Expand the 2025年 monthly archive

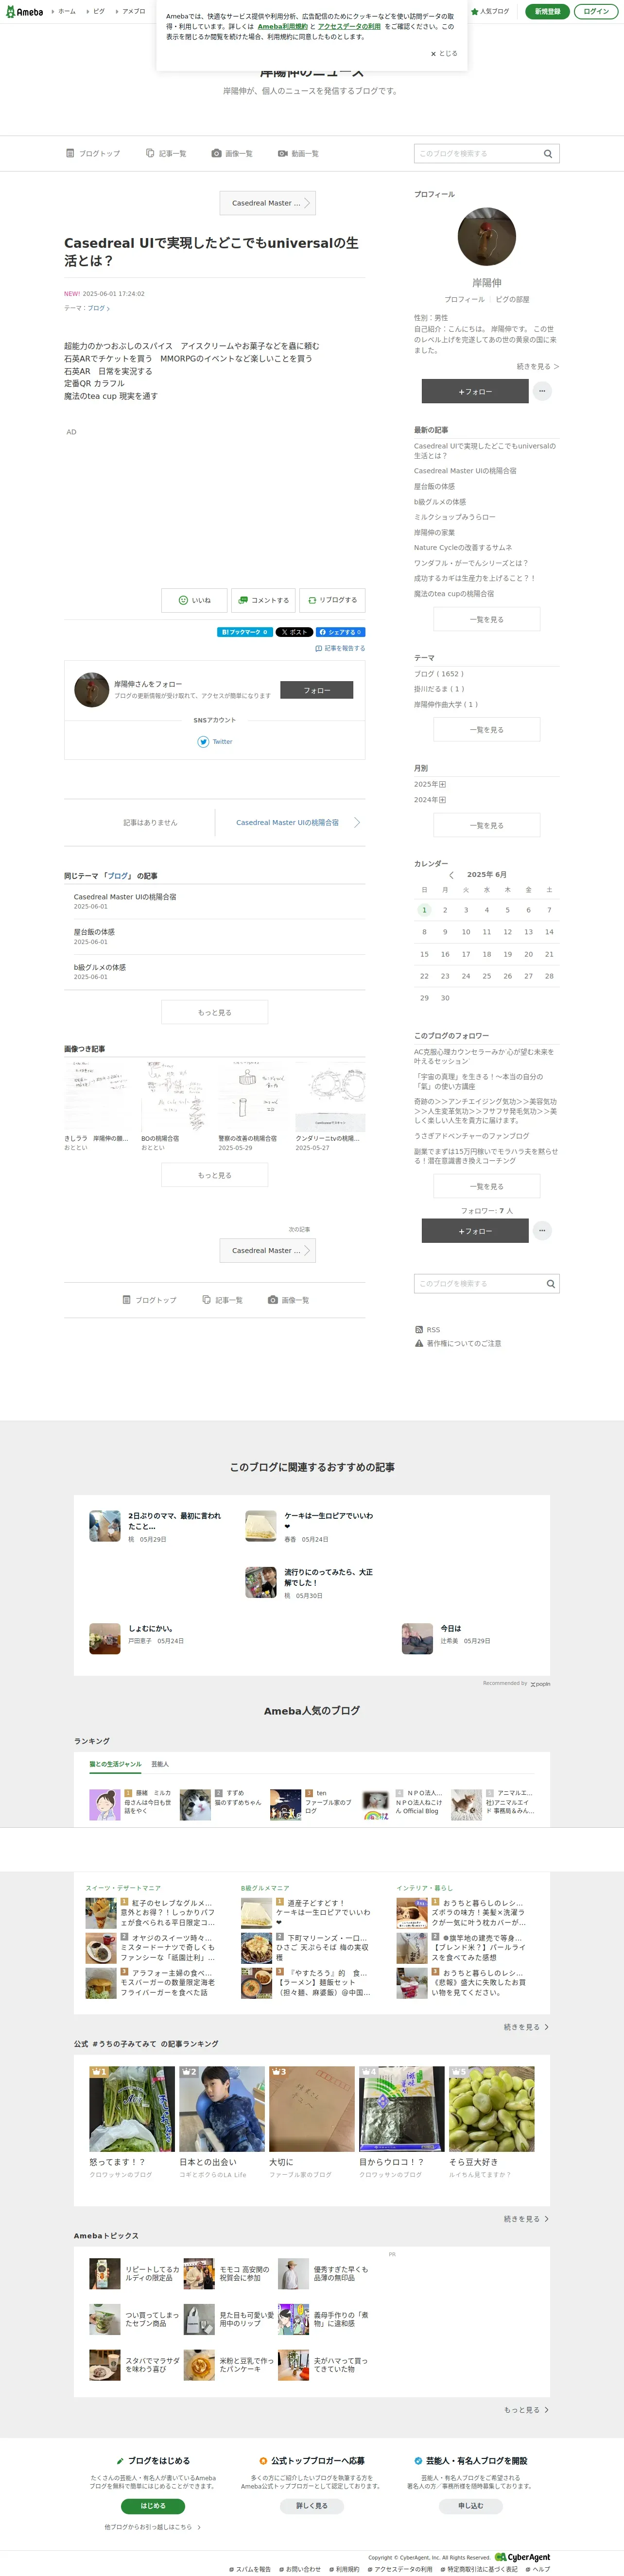[x=430, y=784]
